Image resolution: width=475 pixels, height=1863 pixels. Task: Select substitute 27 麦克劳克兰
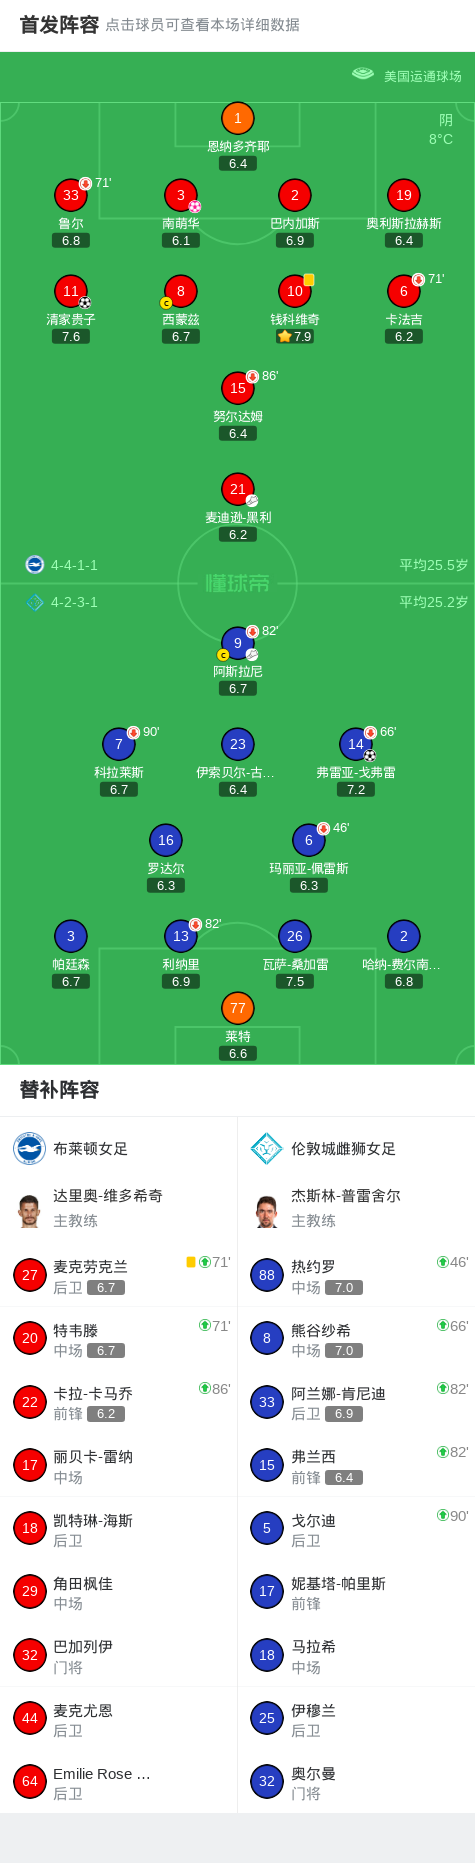click(118, 1275)
